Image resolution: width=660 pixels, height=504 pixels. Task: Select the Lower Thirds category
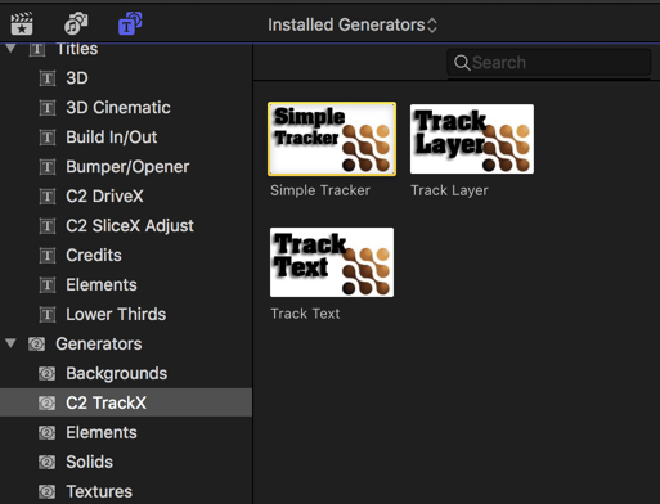(126, 315)
